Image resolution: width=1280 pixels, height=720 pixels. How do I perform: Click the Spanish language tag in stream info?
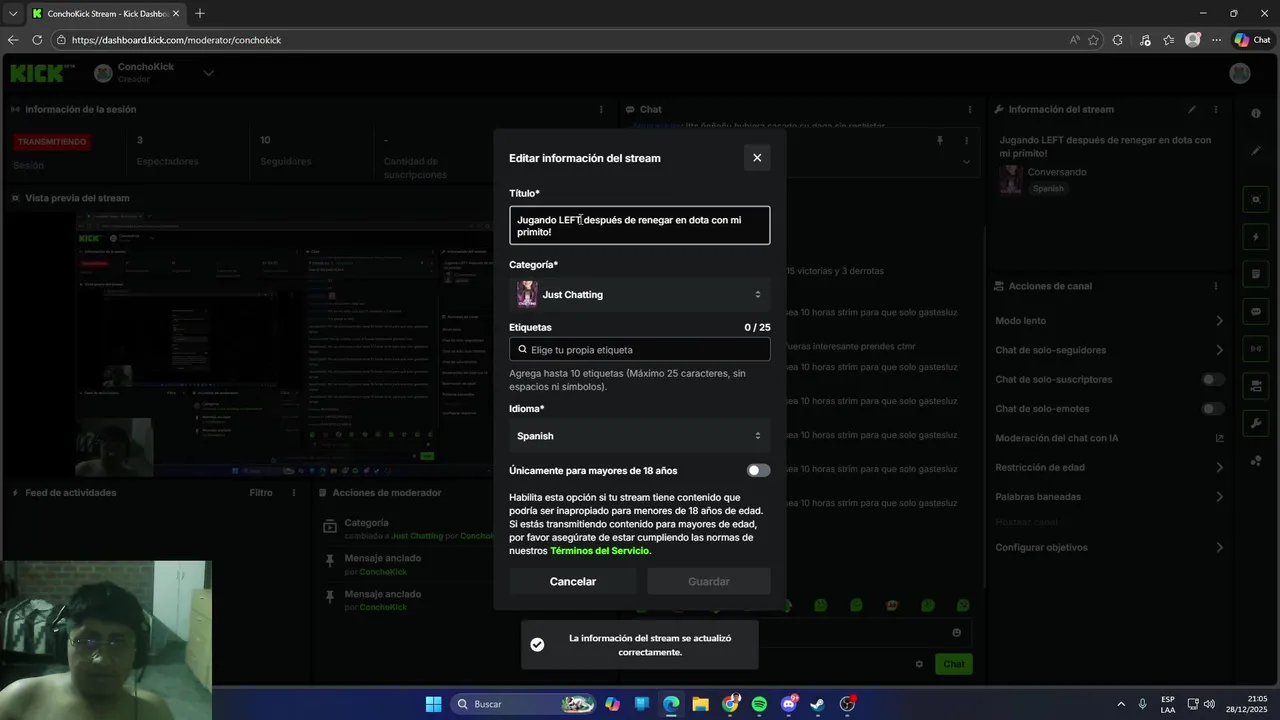(1048, 188)
